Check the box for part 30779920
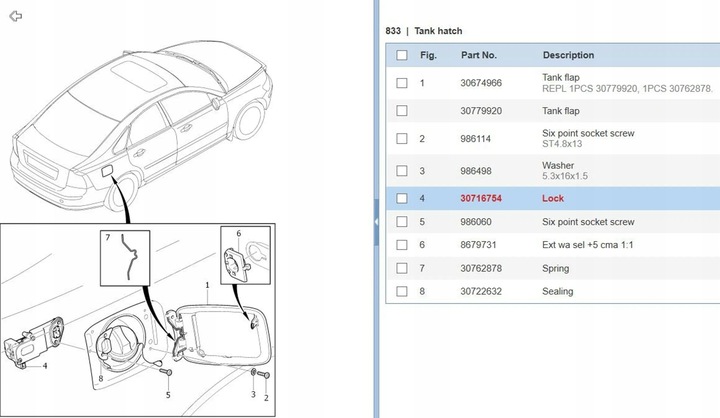 [x=402, y=111]
